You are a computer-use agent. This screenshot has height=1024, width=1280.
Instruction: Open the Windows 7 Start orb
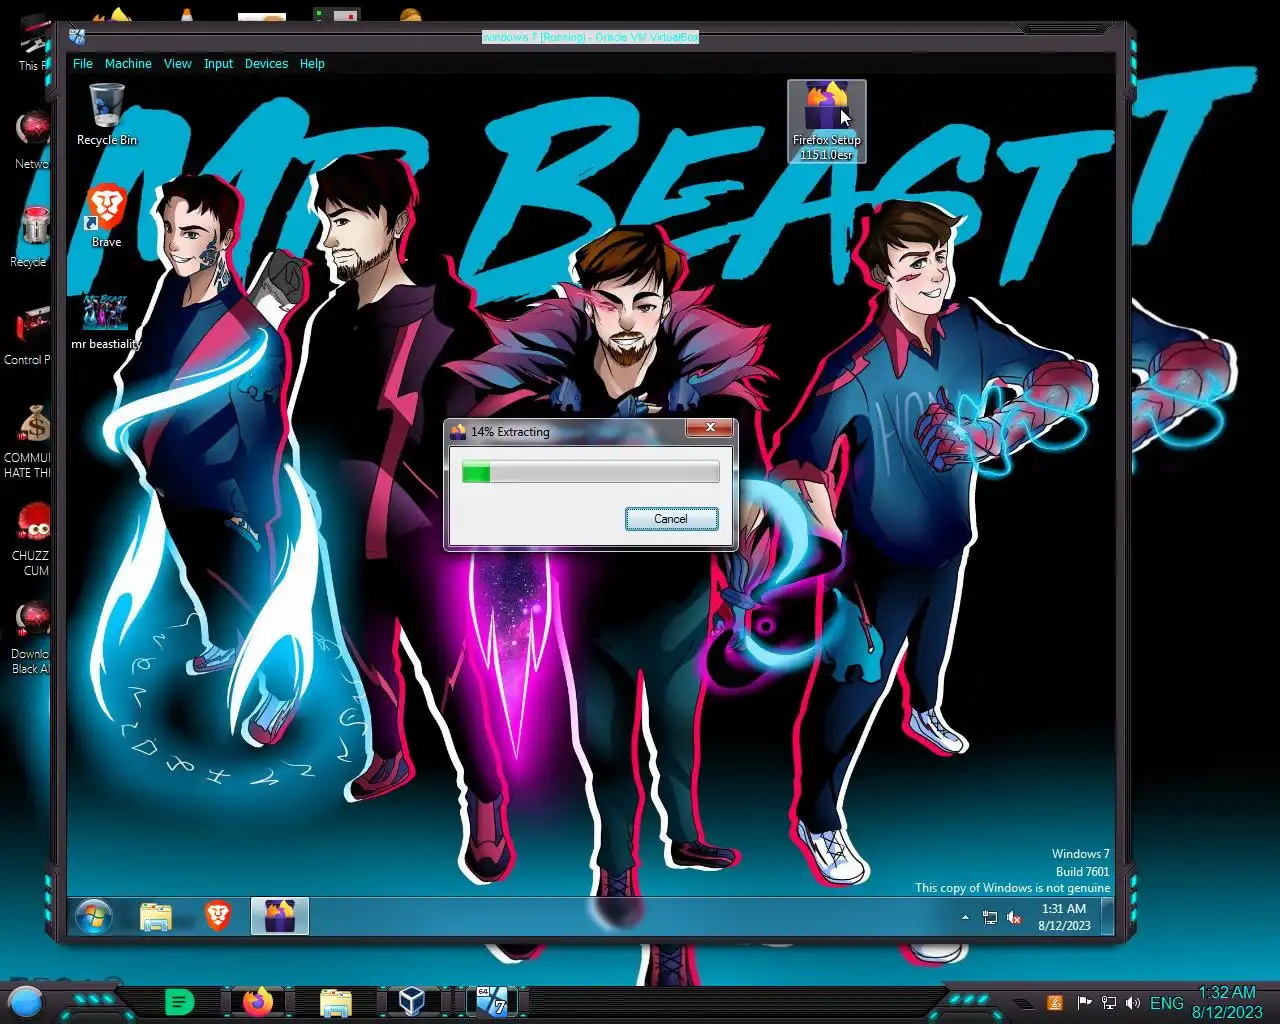point(94,916)
